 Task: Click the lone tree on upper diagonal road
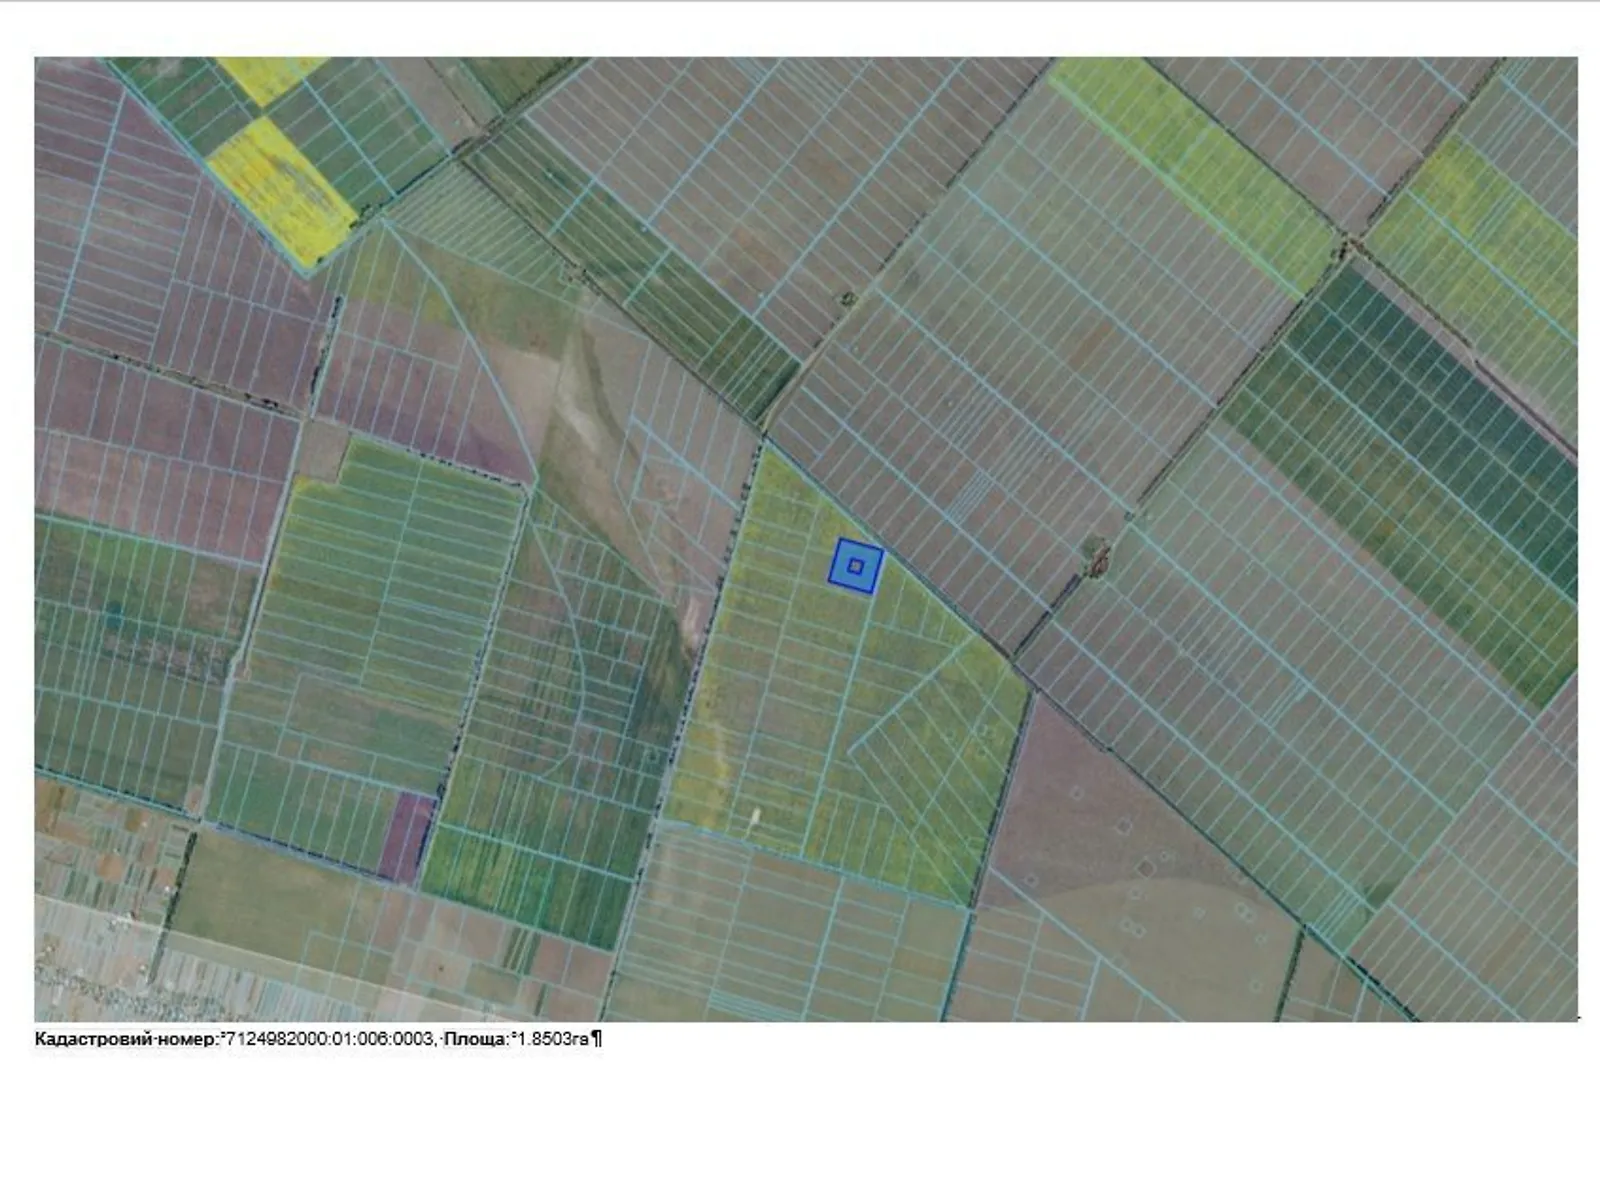tap(848, 298)
